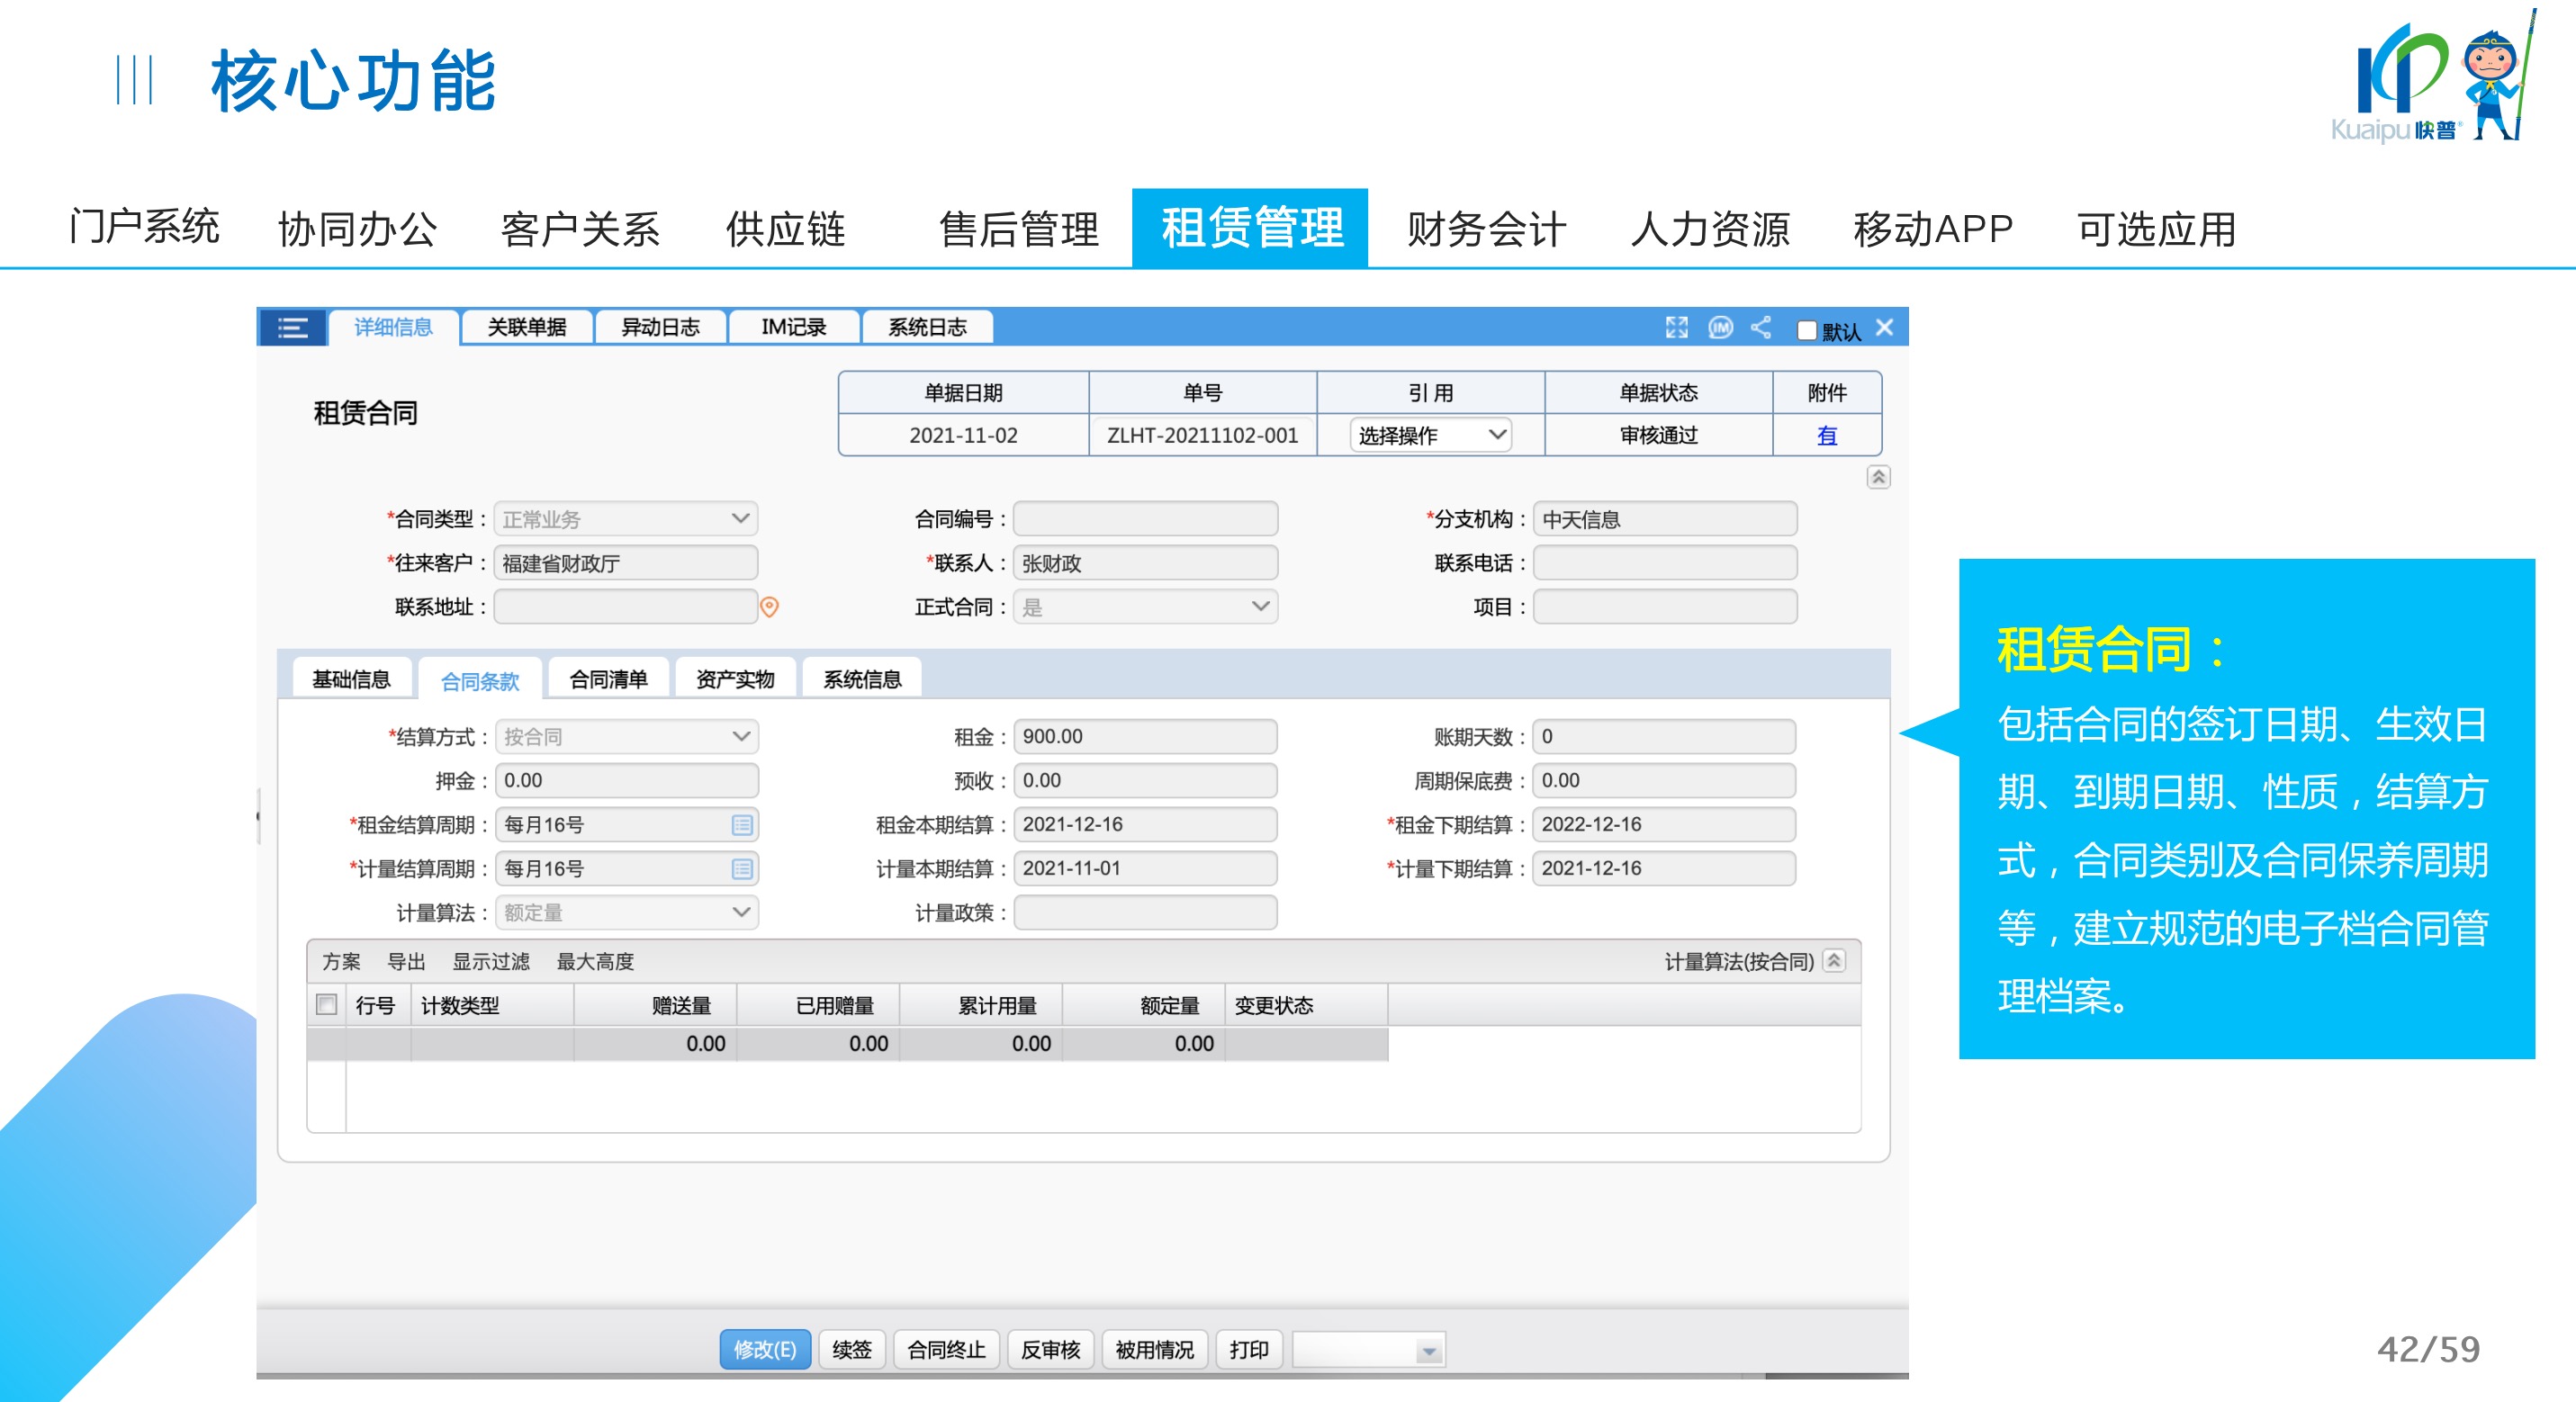Screen dimensions: 2576x1402
Task: Open the list picker icon for 计量结算周期
Action: point(741,869)
